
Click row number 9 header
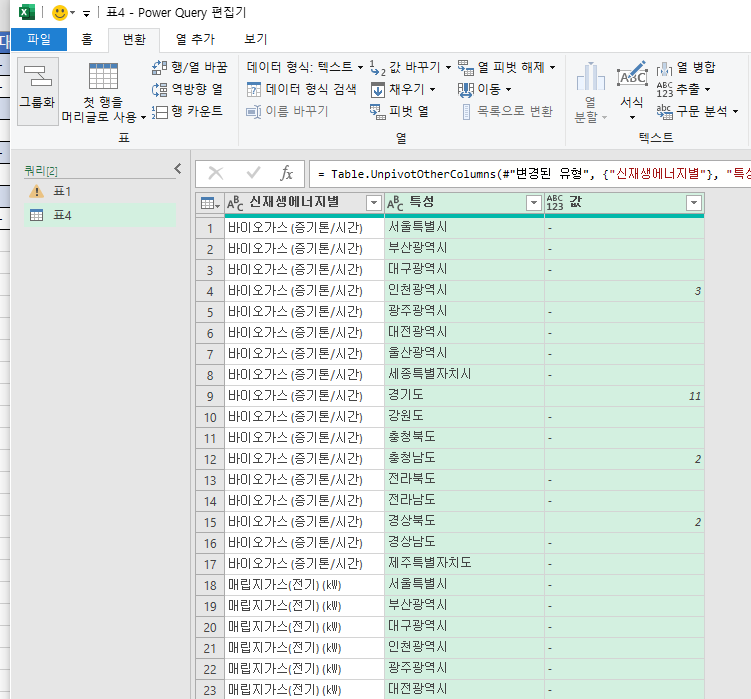click(210, 396)
